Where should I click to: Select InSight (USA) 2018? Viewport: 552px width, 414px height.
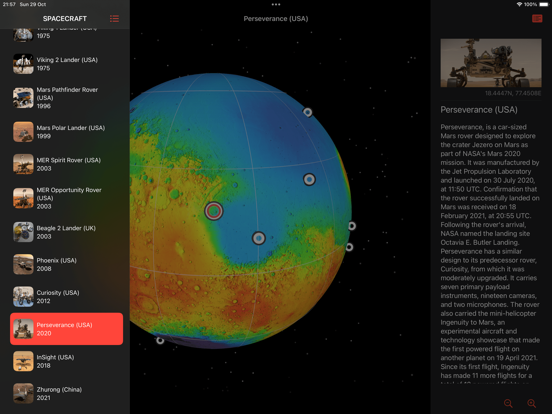point(67,361)
